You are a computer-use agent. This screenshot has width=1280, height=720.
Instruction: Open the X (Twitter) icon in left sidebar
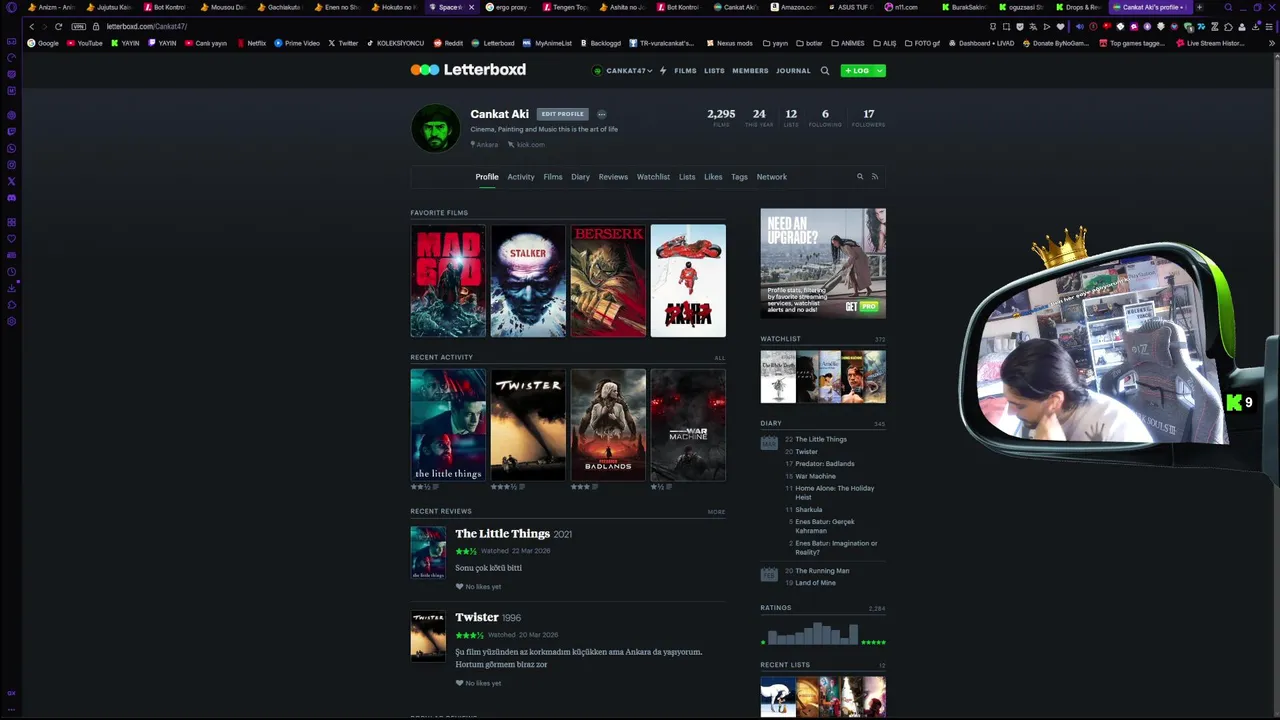(11, 181)
